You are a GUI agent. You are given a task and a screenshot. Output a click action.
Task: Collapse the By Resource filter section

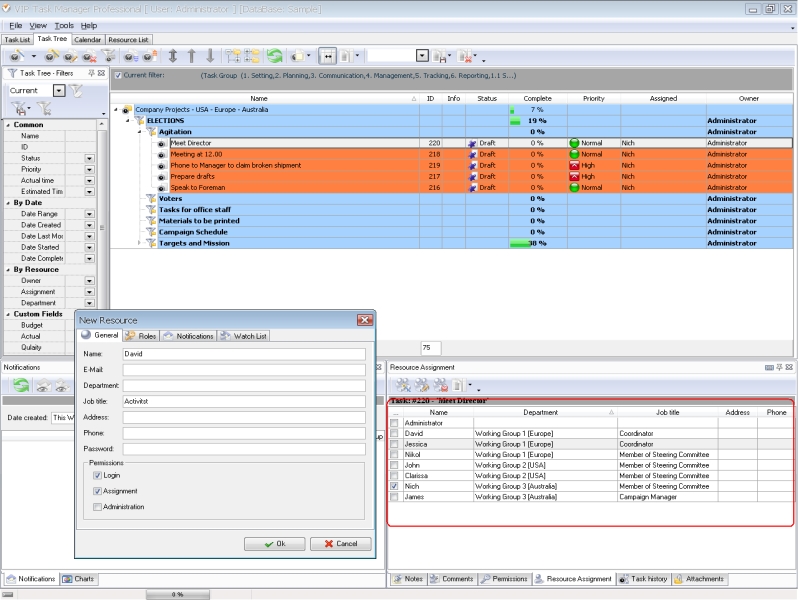pos(8,270)
